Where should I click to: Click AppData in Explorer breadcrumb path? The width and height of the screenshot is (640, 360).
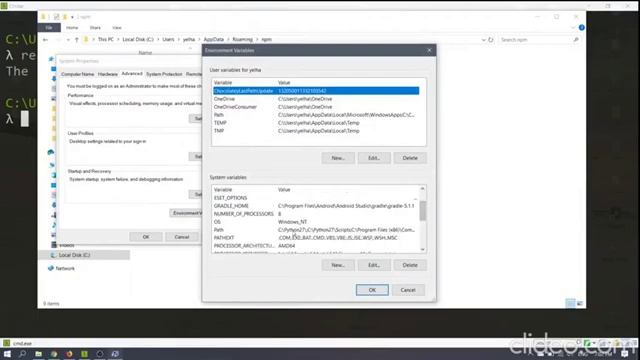pos(213,40)
